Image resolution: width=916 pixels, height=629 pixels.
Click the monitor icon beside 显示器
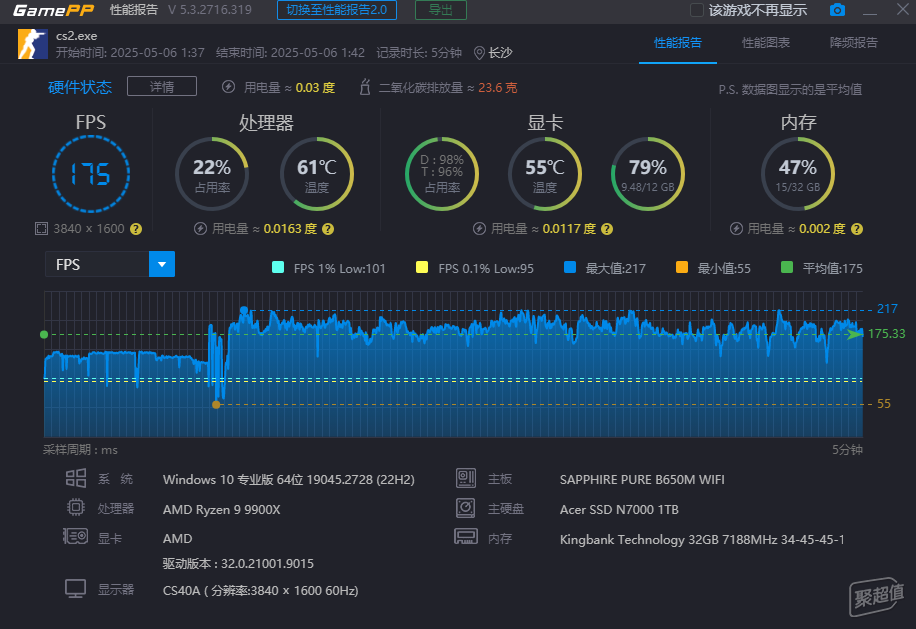coord(75,589)
